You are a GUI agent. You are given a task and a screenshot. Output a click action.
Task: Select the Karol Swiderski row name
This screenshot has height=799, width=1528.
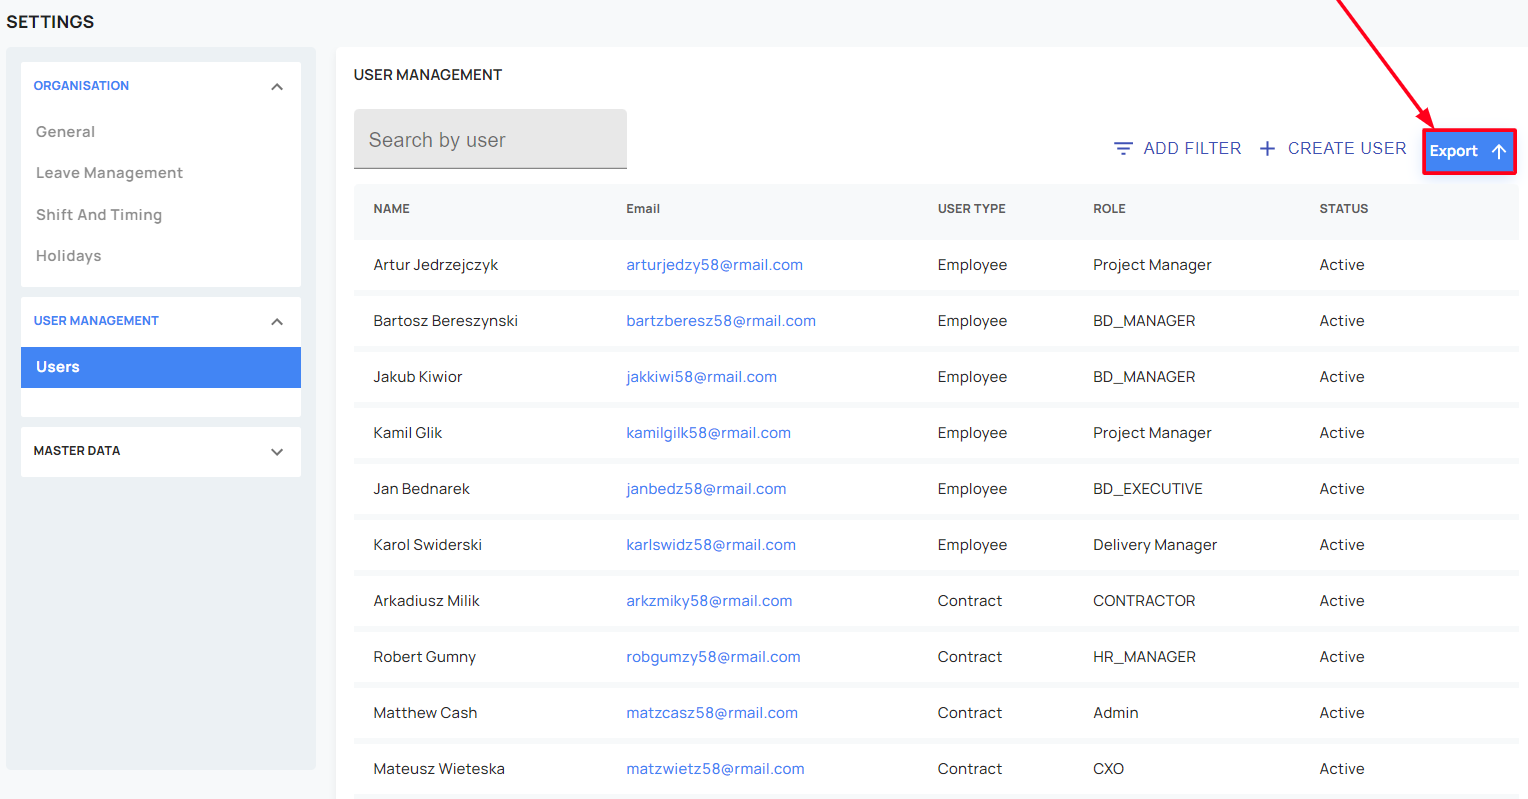427,545
